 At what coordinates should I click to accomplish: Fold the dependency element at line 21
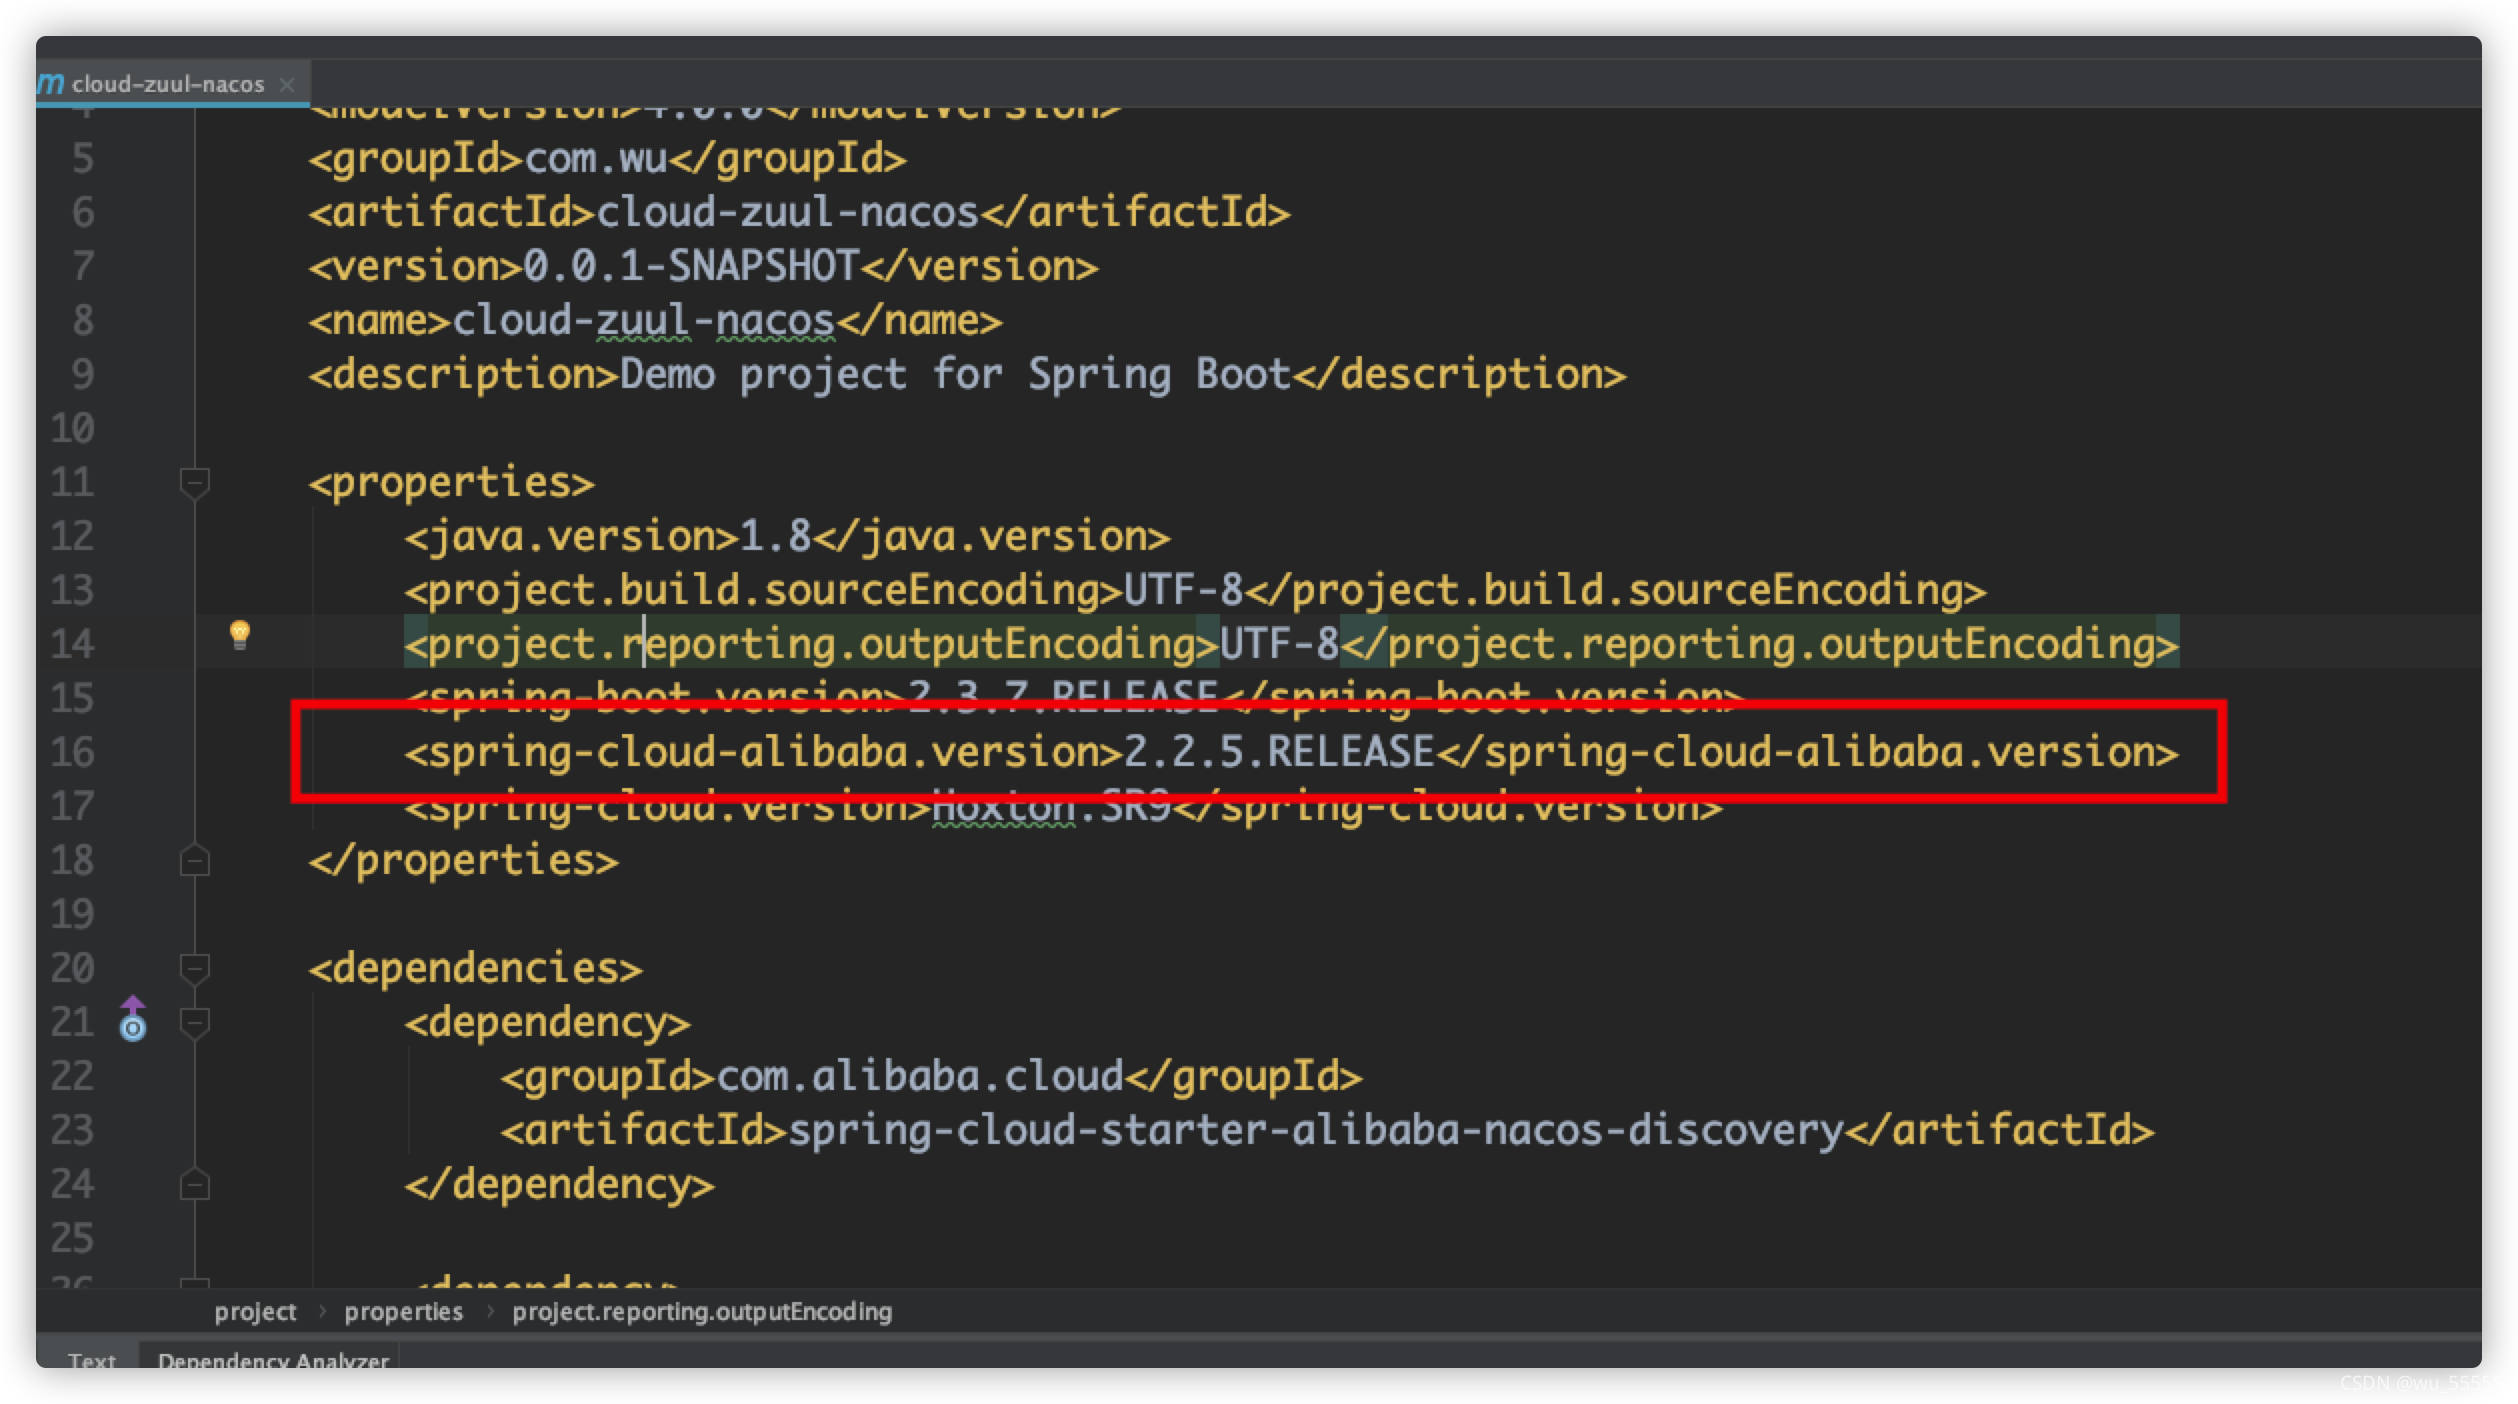pos(194,1022)
